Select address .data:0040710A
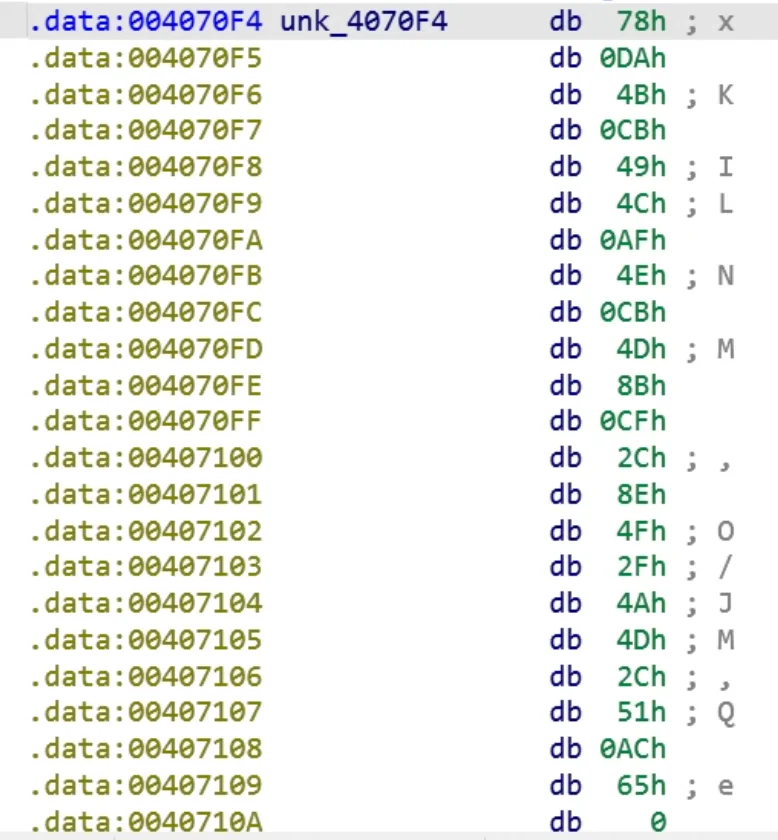 pyautogui.click(x=146, y=821)
